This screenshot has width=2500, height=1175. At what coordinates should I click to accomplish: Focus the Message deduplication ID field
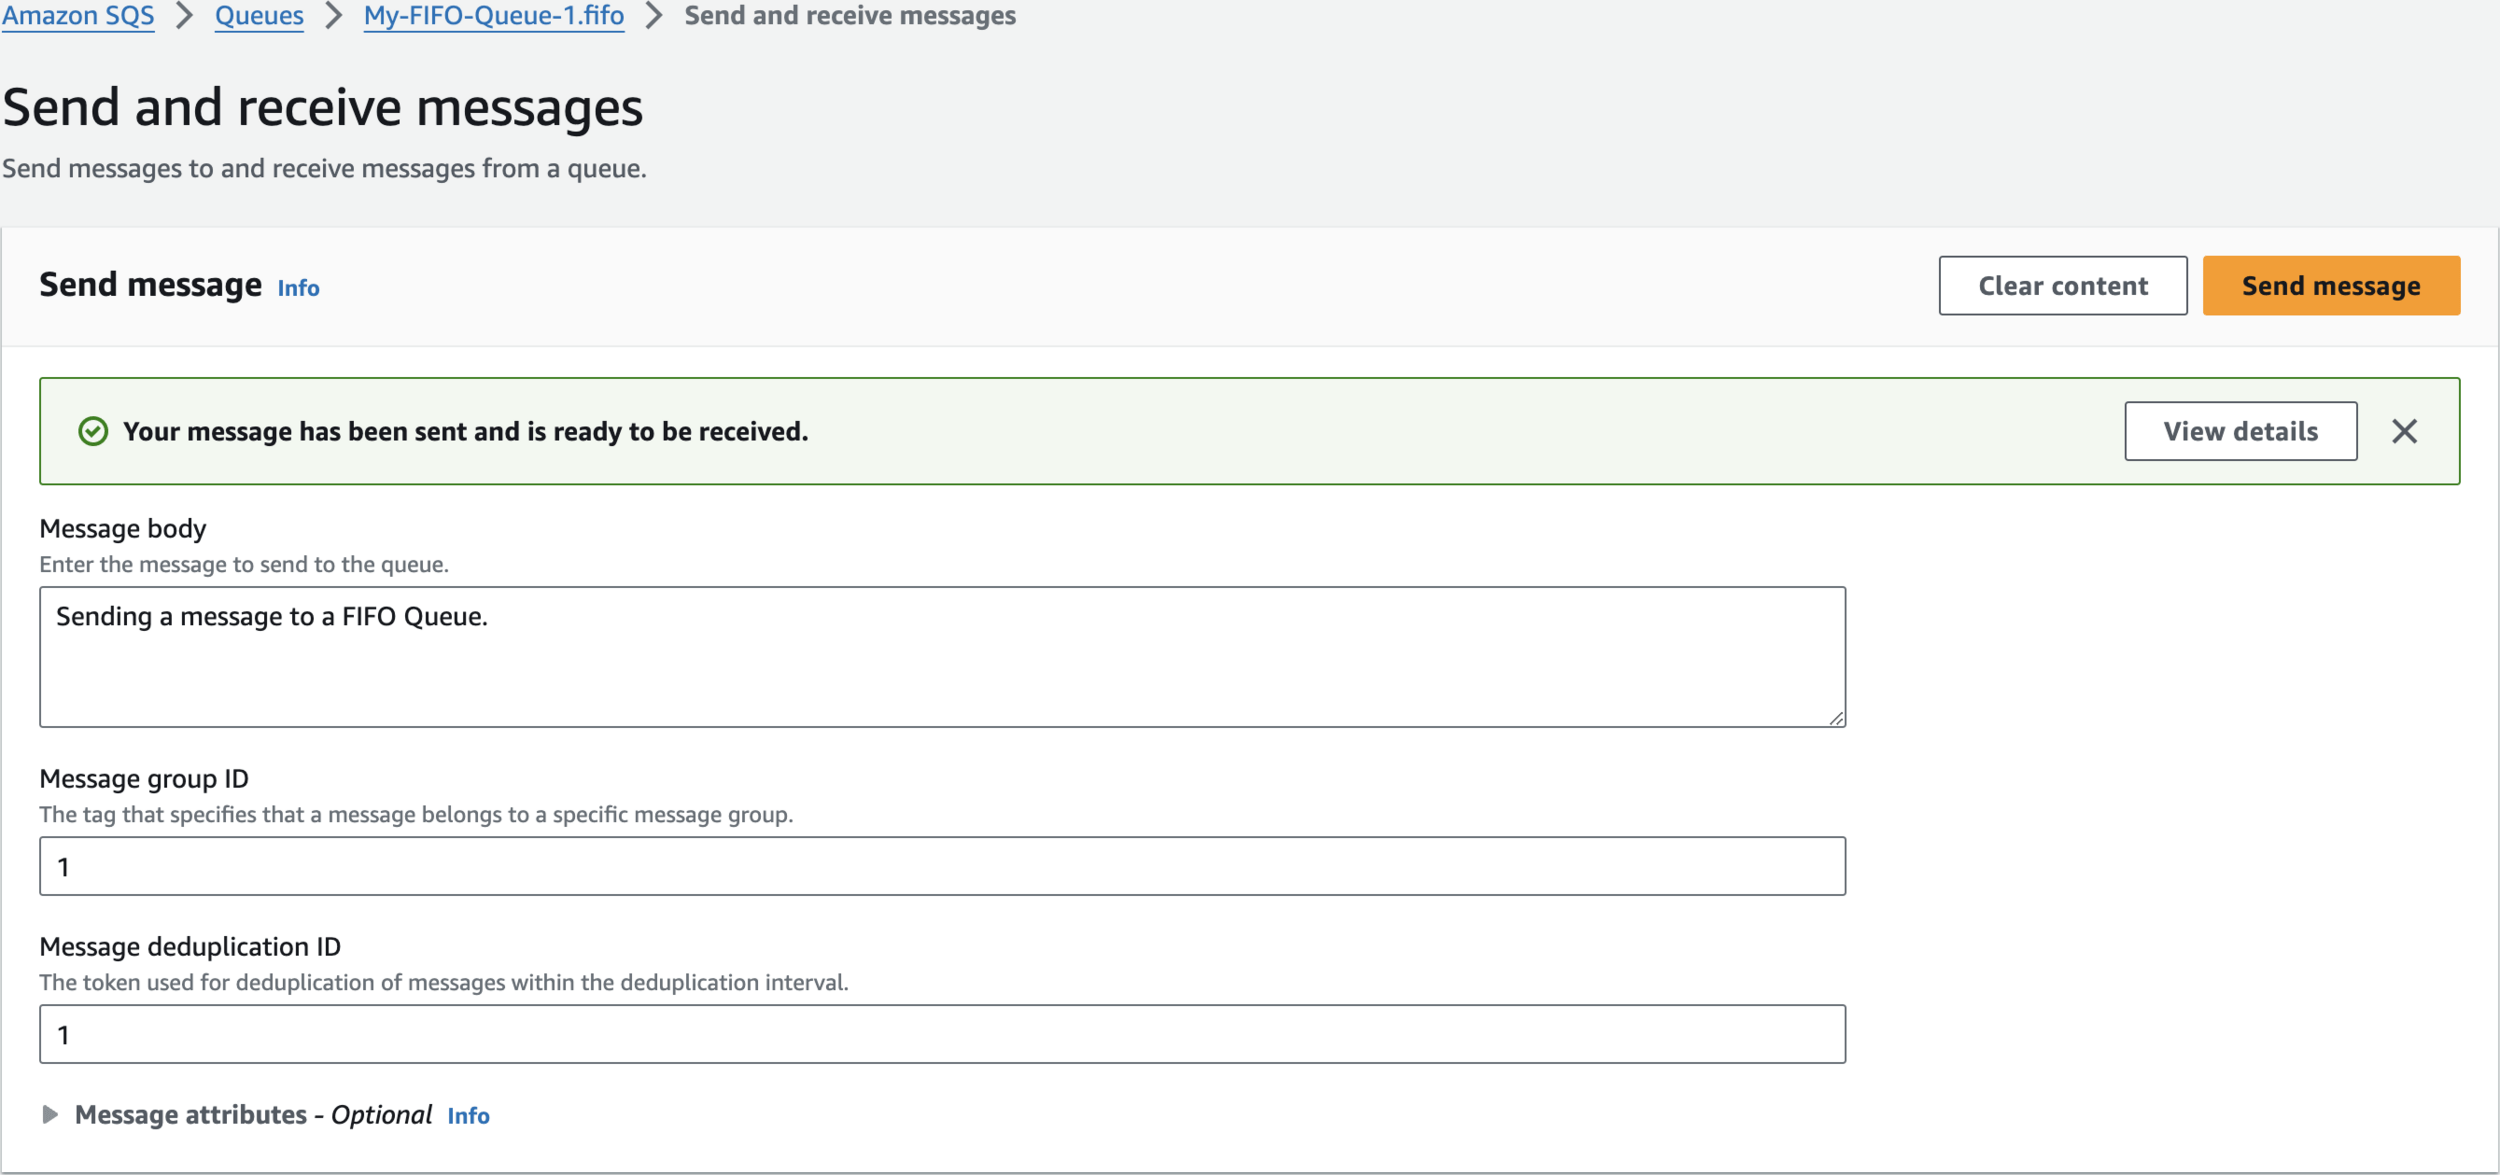(940, 1034)
